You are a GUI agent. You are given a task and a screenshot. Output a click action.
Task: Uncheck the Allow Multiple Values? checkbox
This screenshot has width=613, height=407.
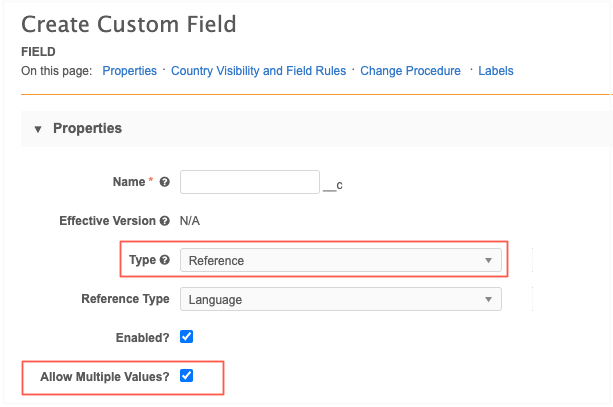(186, 376)
